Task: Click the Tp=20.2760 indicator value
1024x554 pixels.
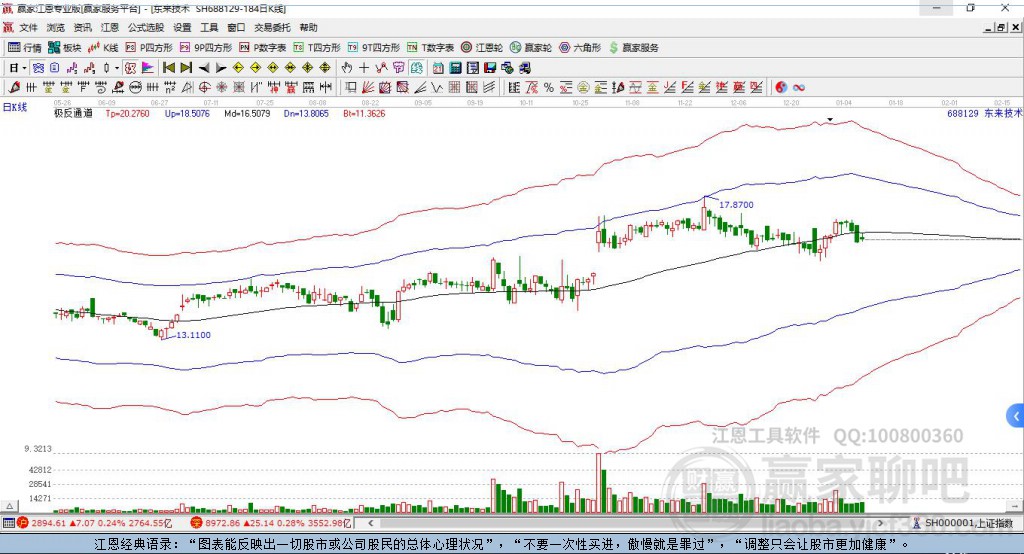Action: click(127, 113)
